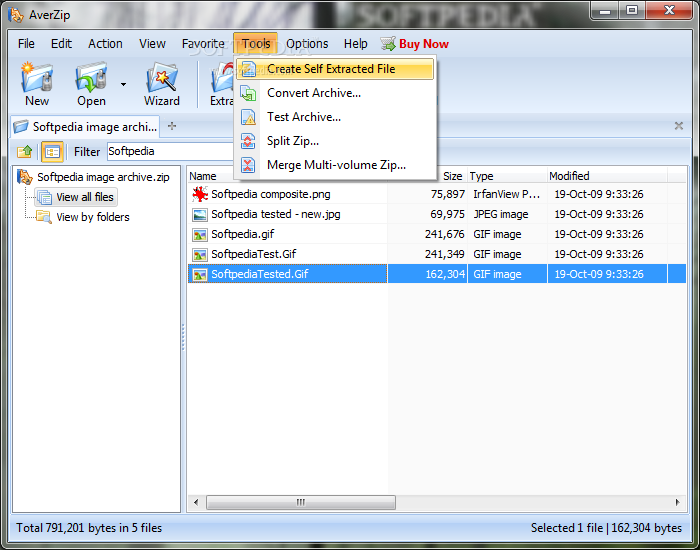Click the Convert Archive menu icon
The width and height of the screenshot is (700, 550).
[x=248, y=93]
